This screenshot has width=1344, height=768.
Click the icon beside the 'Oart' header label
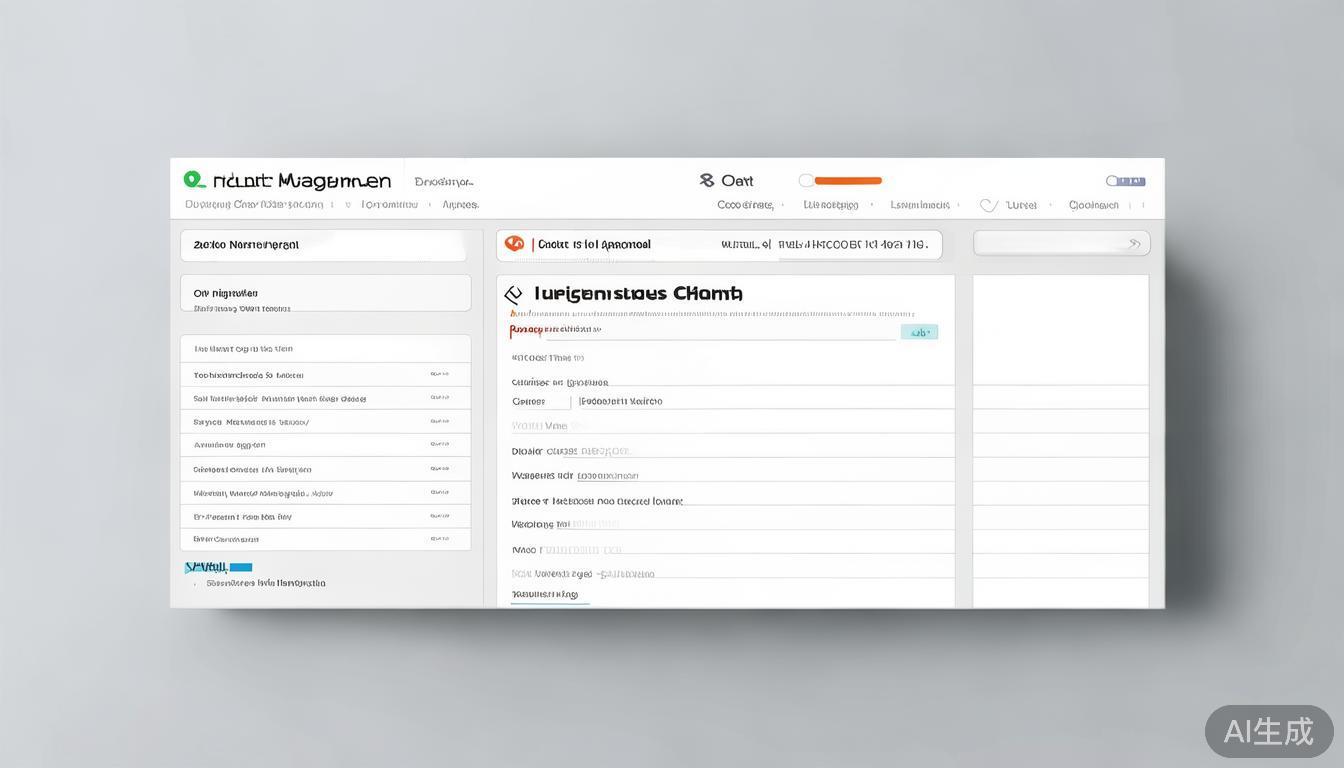pyautogui.click(x=707, y=180)
